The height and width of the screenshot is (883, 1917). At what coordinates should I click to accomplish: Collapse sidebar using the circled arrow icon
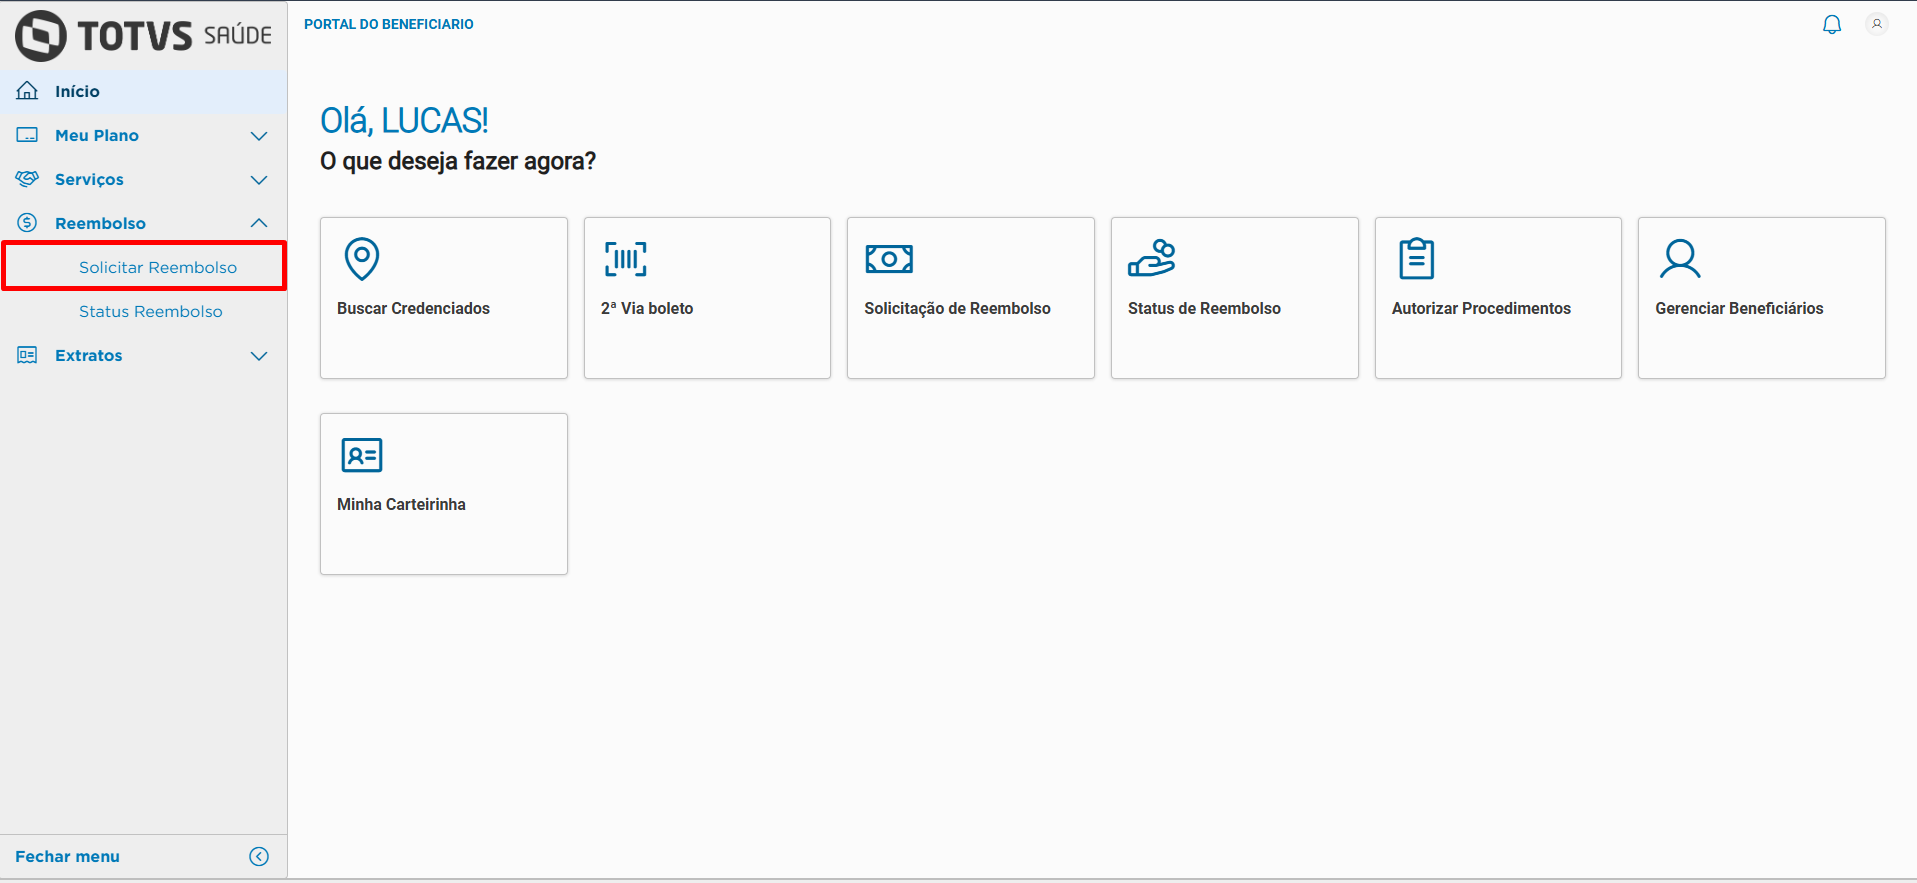(x=259, y=856)
